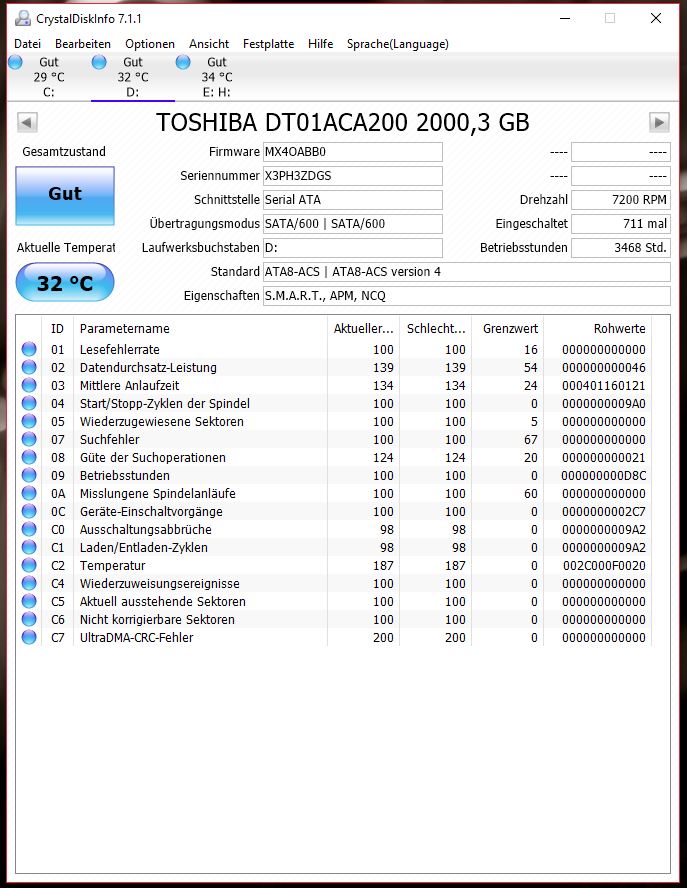Click the CrystalDiskInfo title bar app icon
The height and width of the screenshot is (888, 687).
click(23, 19)
